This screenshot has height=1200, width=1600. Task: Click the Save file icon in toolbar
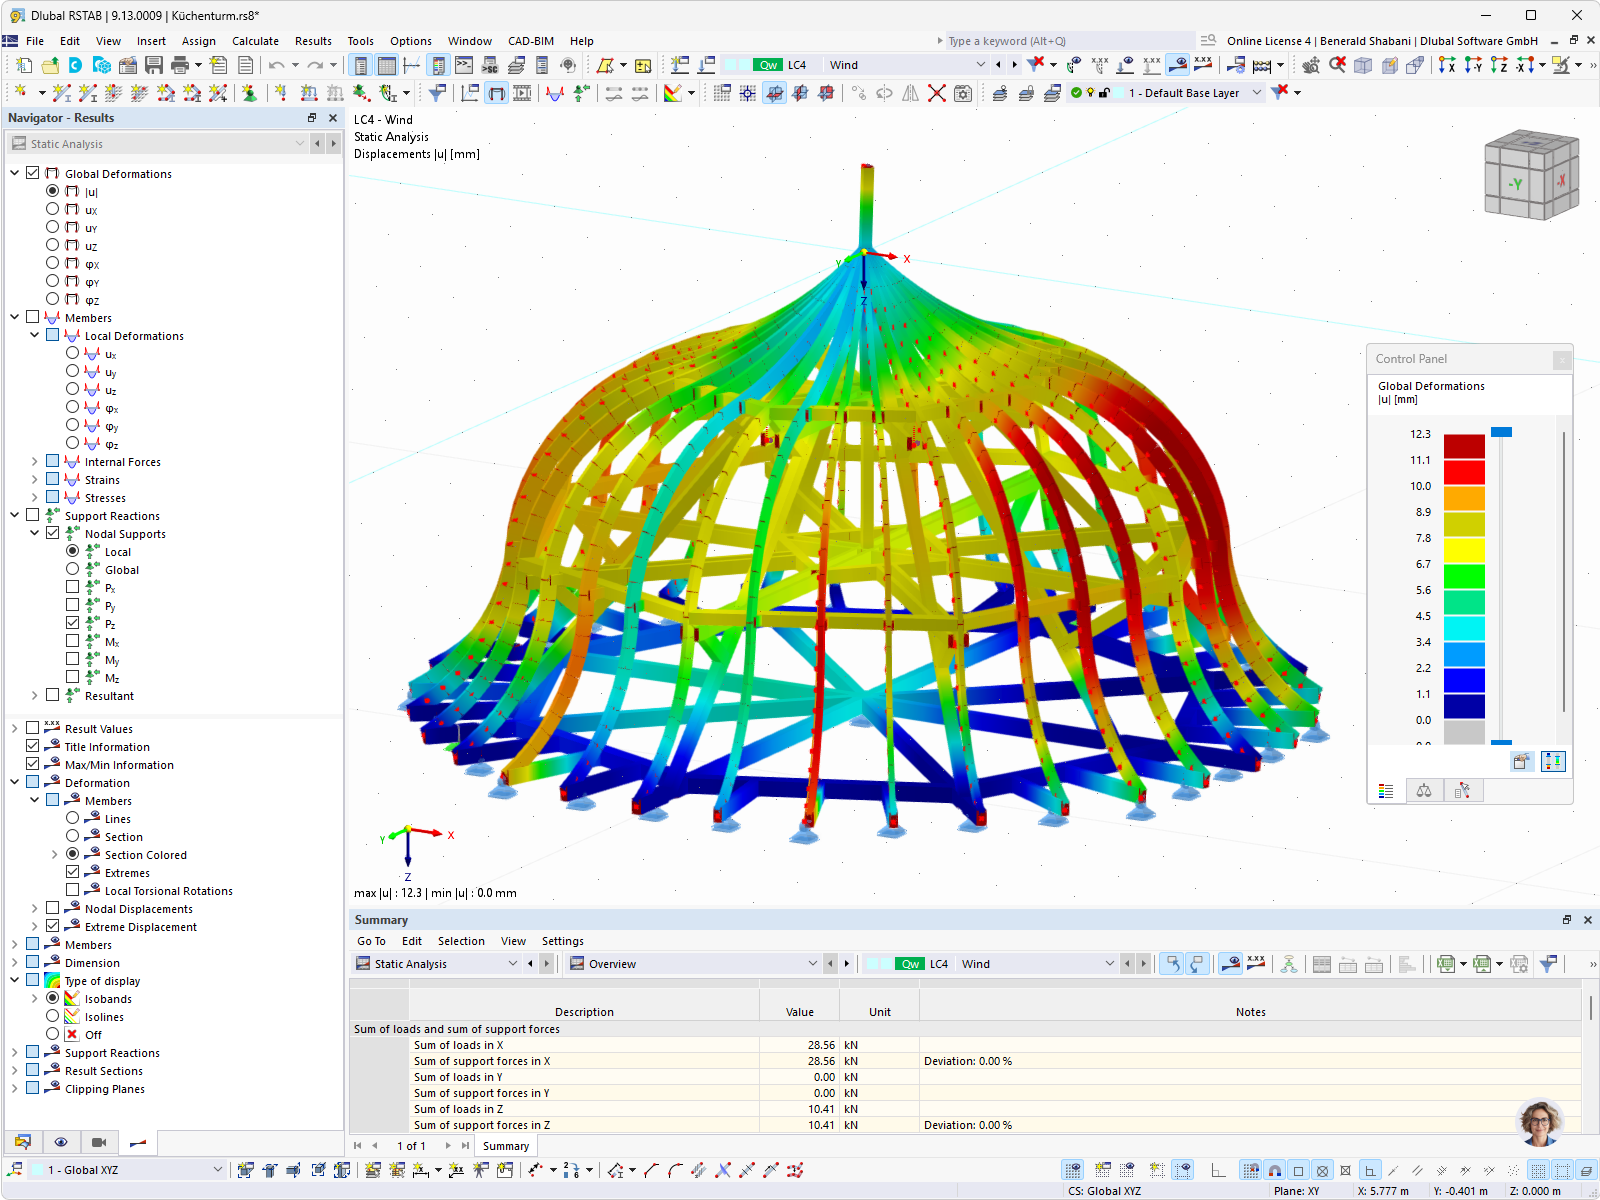tap(153, 65)
